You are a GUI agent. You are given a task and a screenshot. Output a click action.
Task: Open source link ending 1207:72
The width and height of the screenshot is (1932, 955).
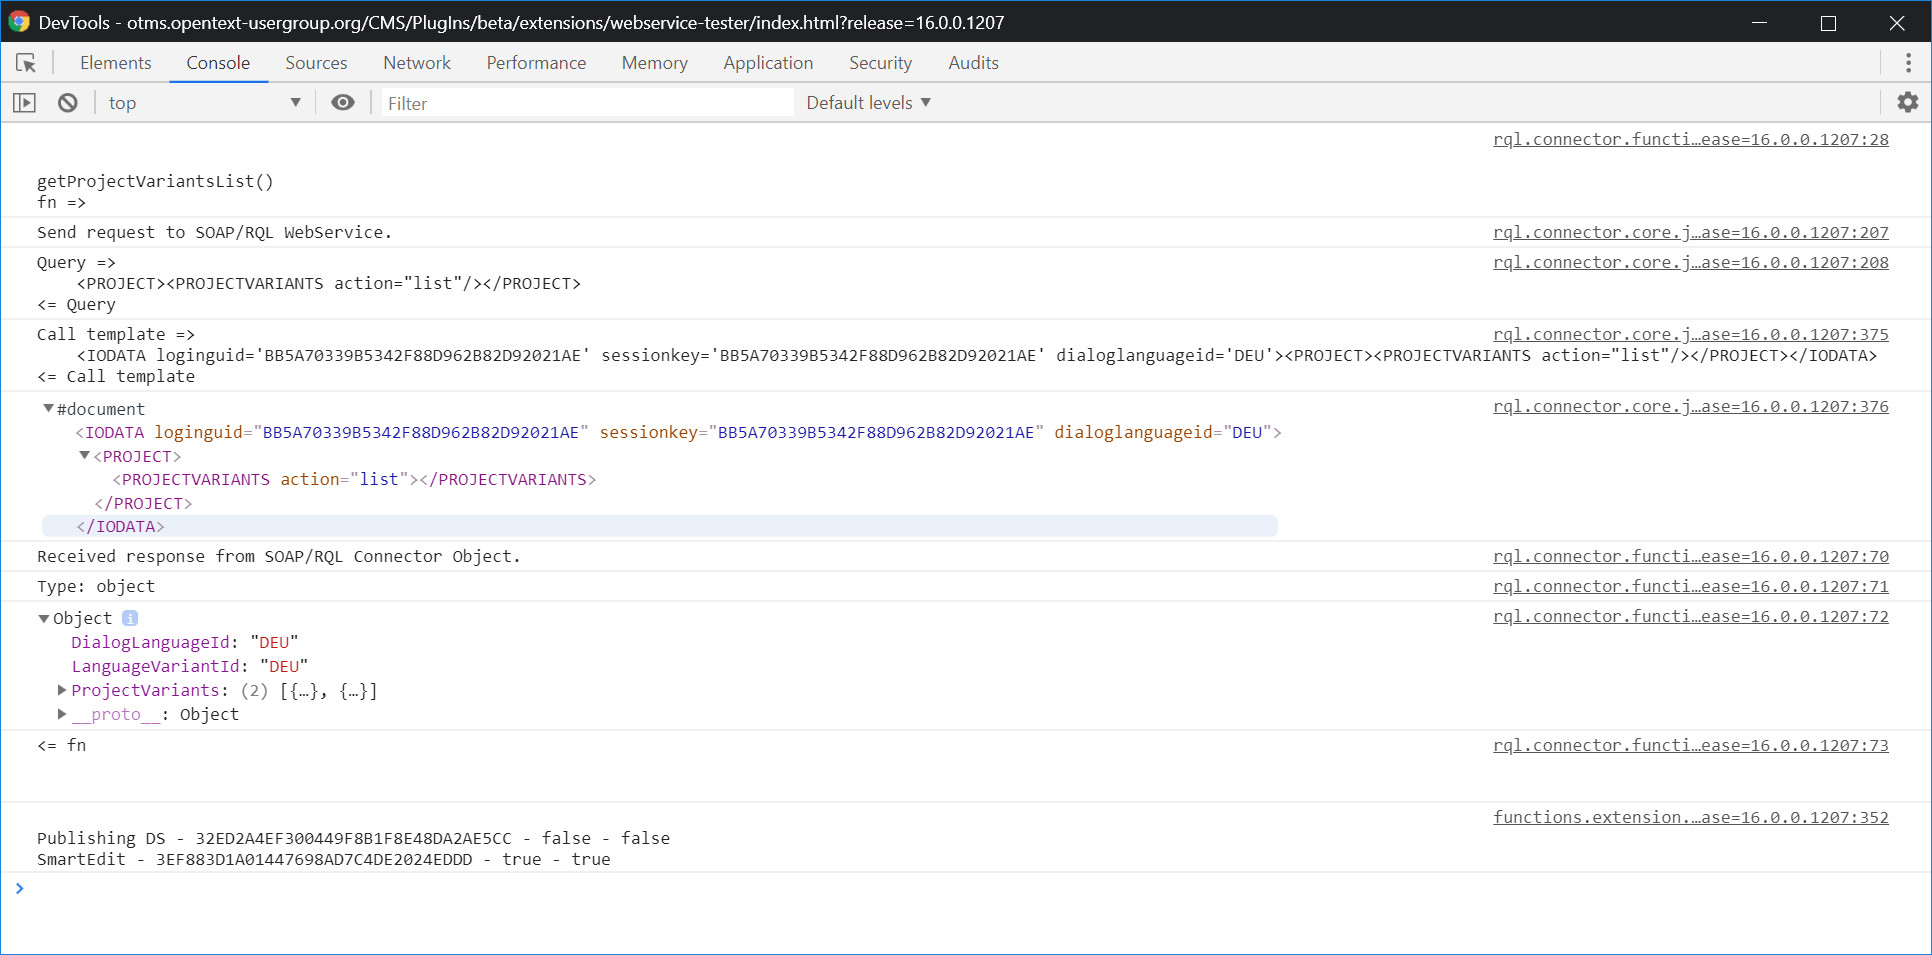(x=1691, y=616)
